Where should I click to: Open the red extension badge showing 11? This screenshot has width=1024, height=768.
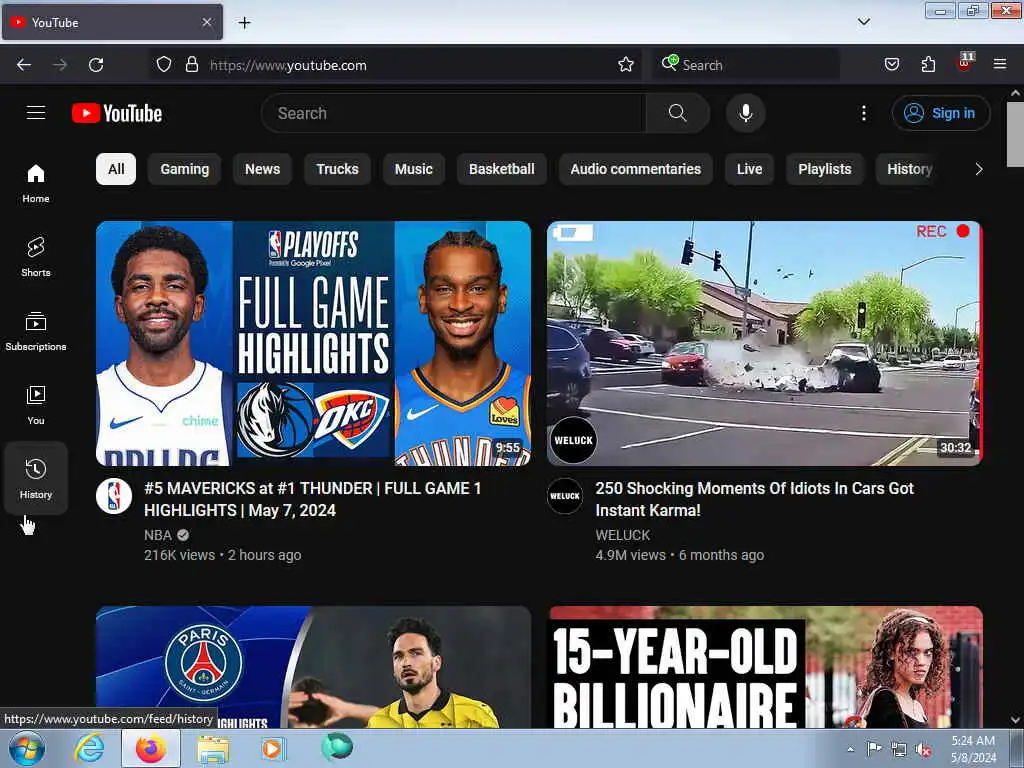pos(965,63)
